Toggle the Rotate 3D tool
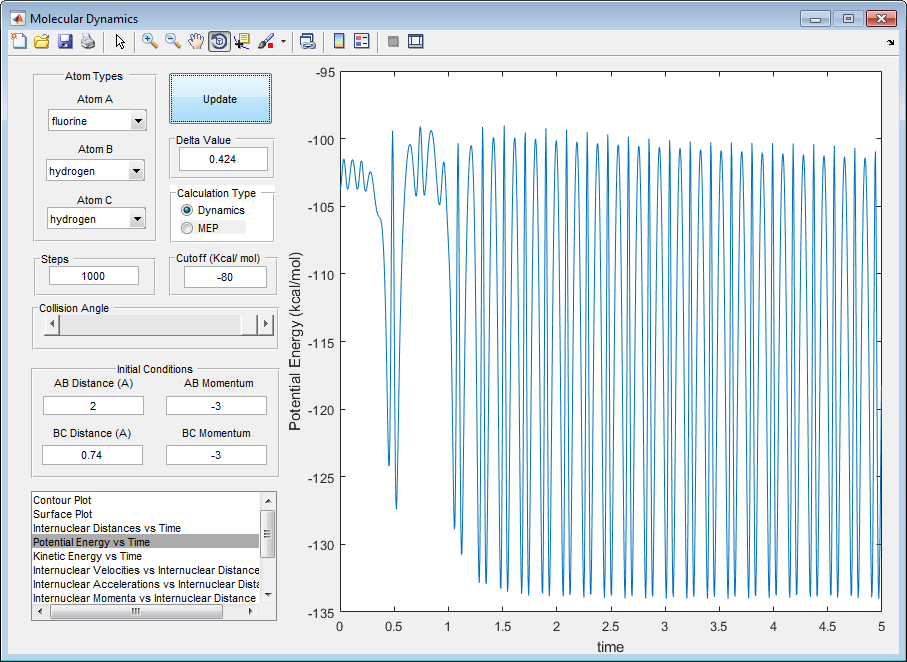907x662 pixels. 219,42
